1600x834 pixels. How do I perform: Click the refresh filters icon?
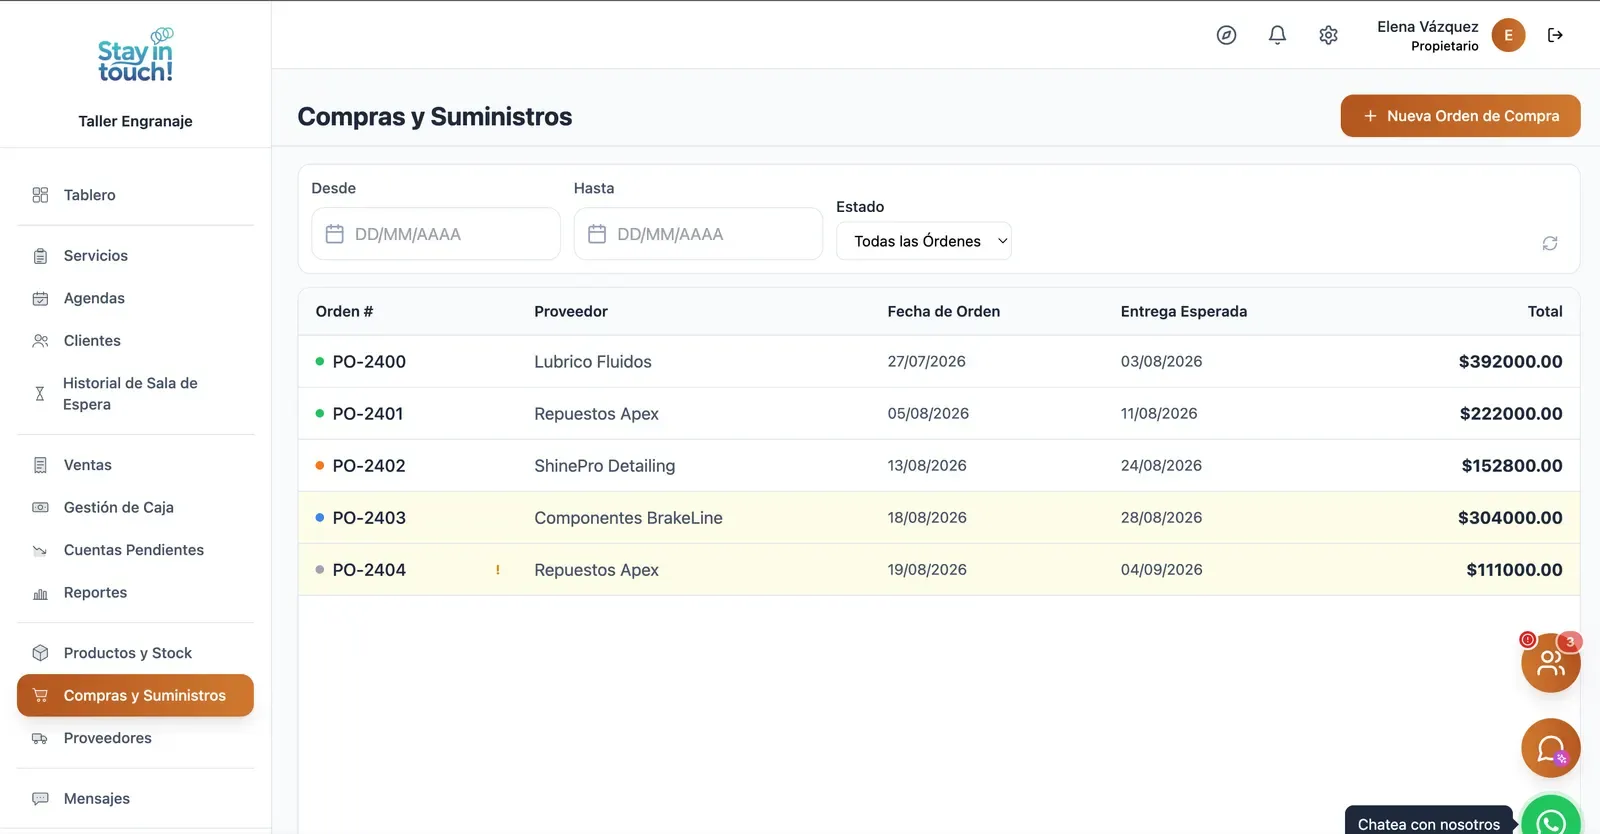coord(1550,243)
